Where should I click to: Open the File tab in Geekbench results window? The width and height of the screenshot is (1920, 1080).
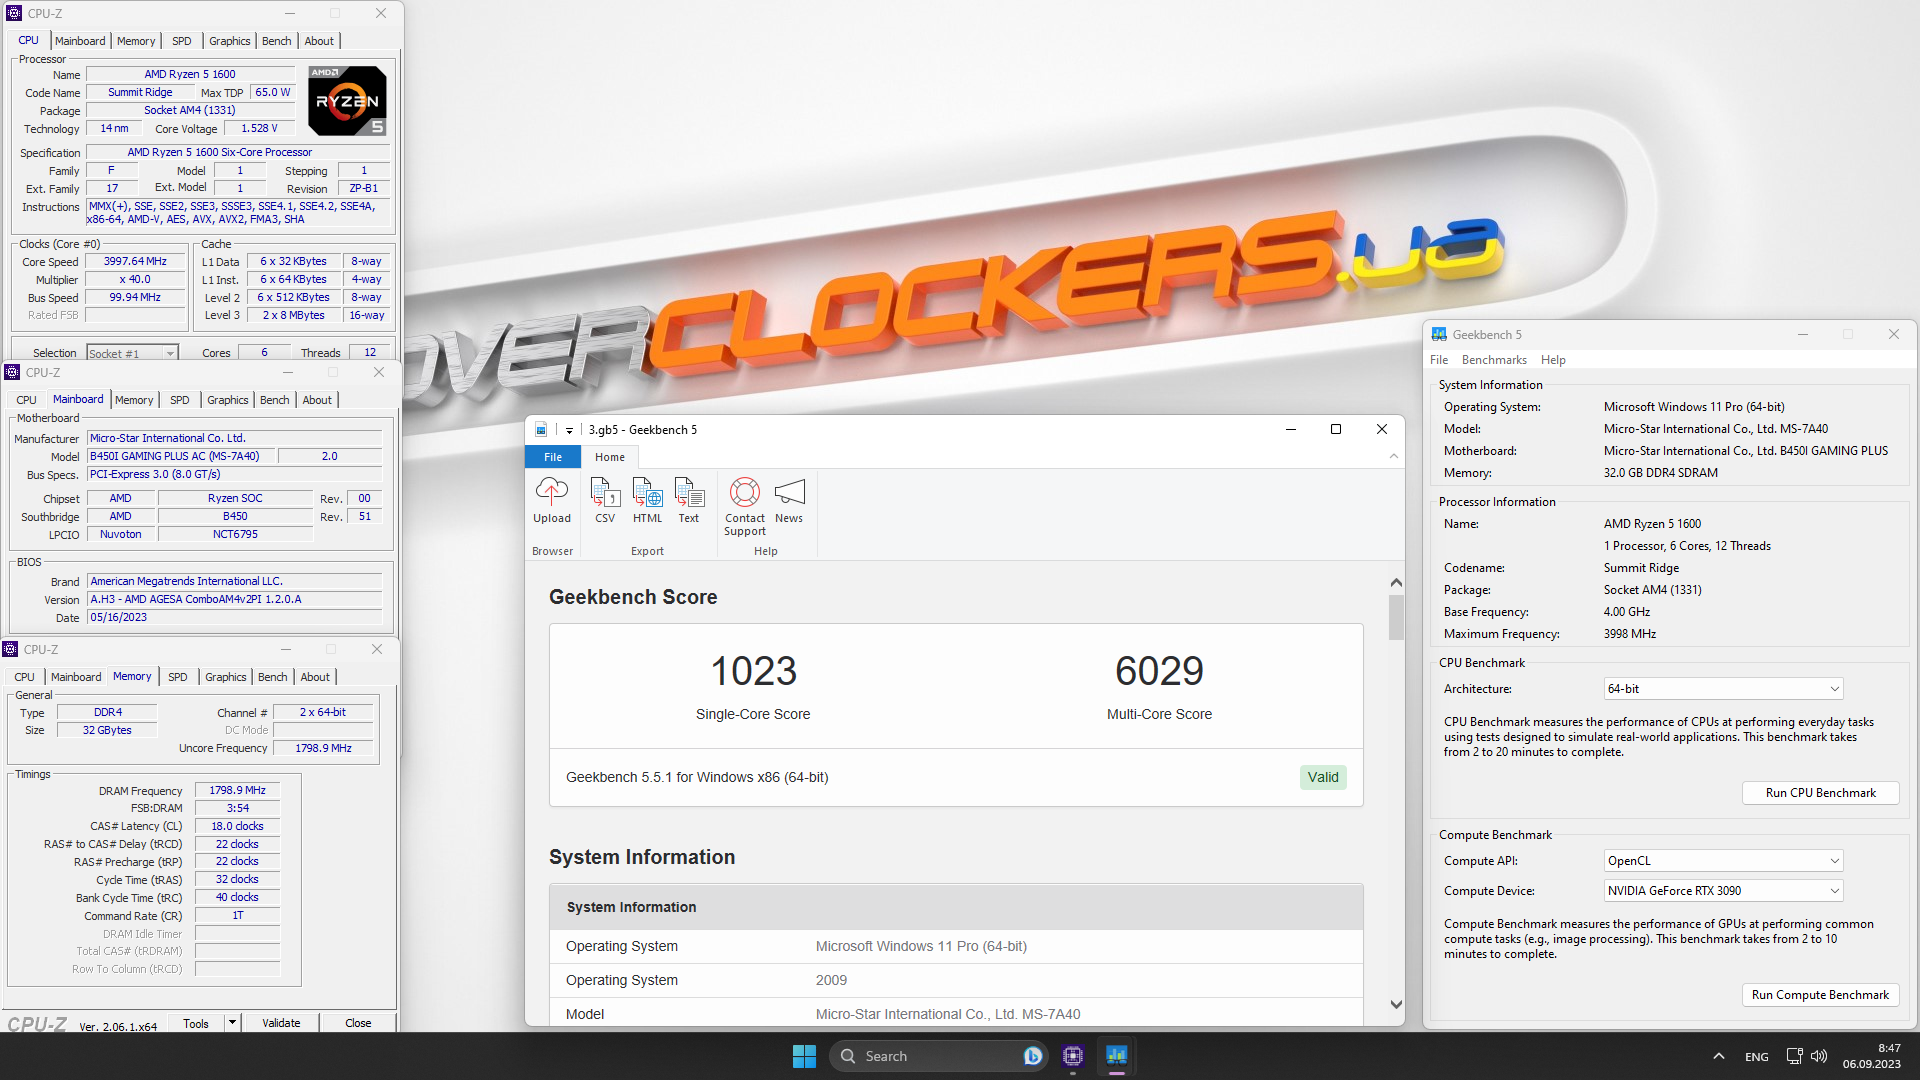[553, 457]
